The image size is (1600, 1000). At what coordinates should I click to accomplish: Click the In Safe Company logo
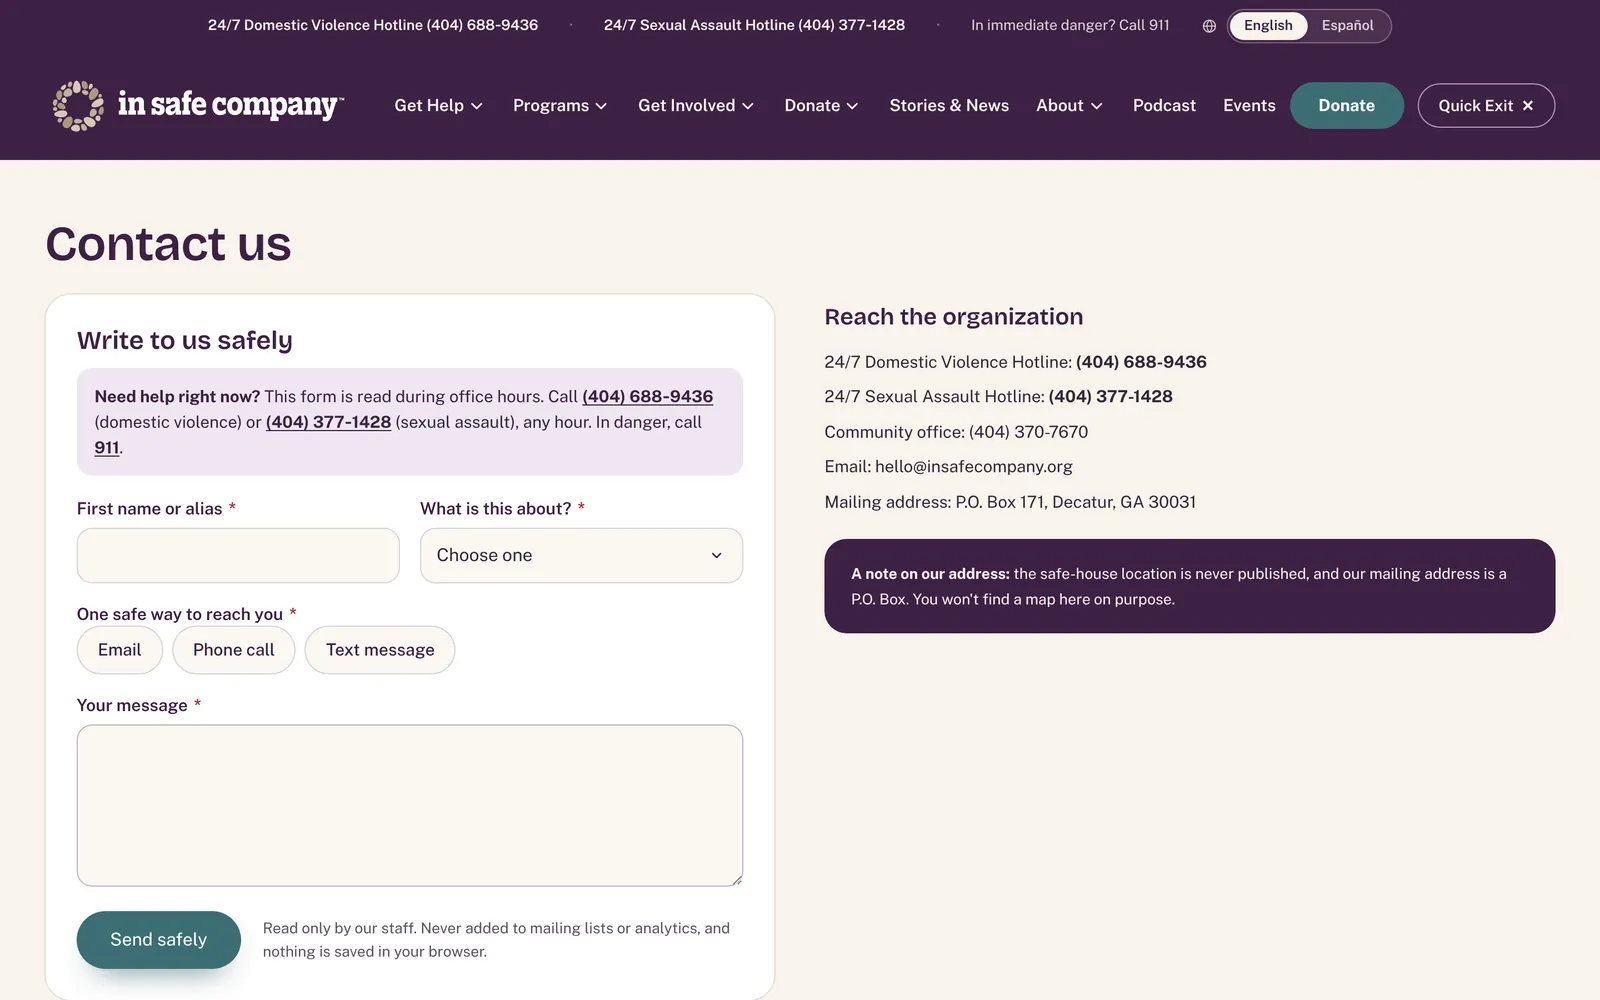(x=198, y=105)
